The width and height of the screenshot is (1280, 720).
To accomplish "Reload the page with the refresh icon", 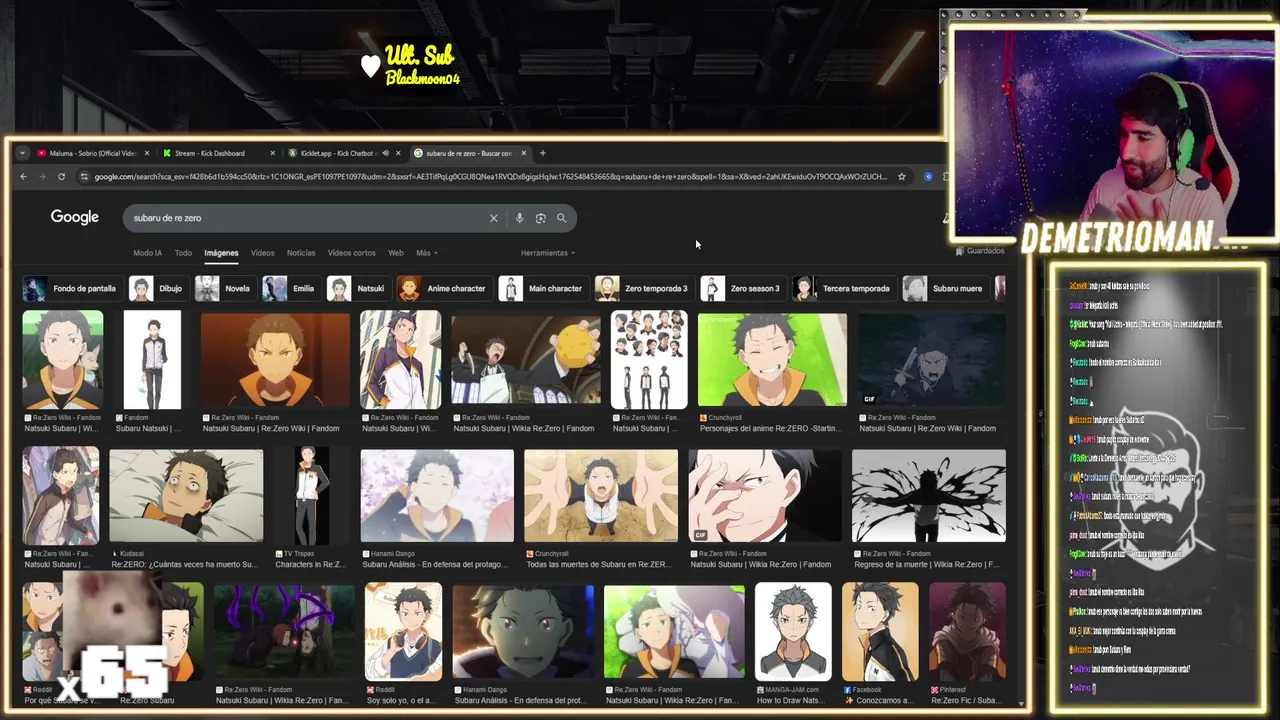I will point(61,177).
